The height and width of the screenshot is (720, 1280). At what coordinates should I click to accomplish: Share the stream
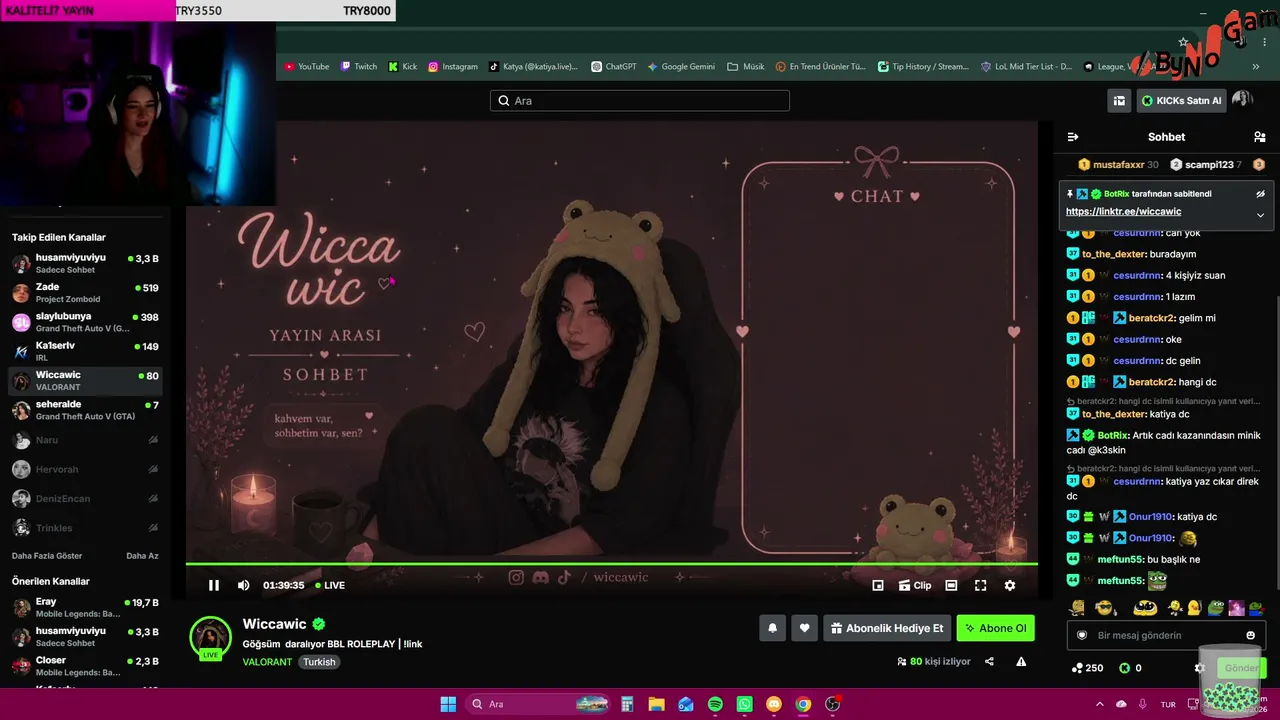[989, 661]
